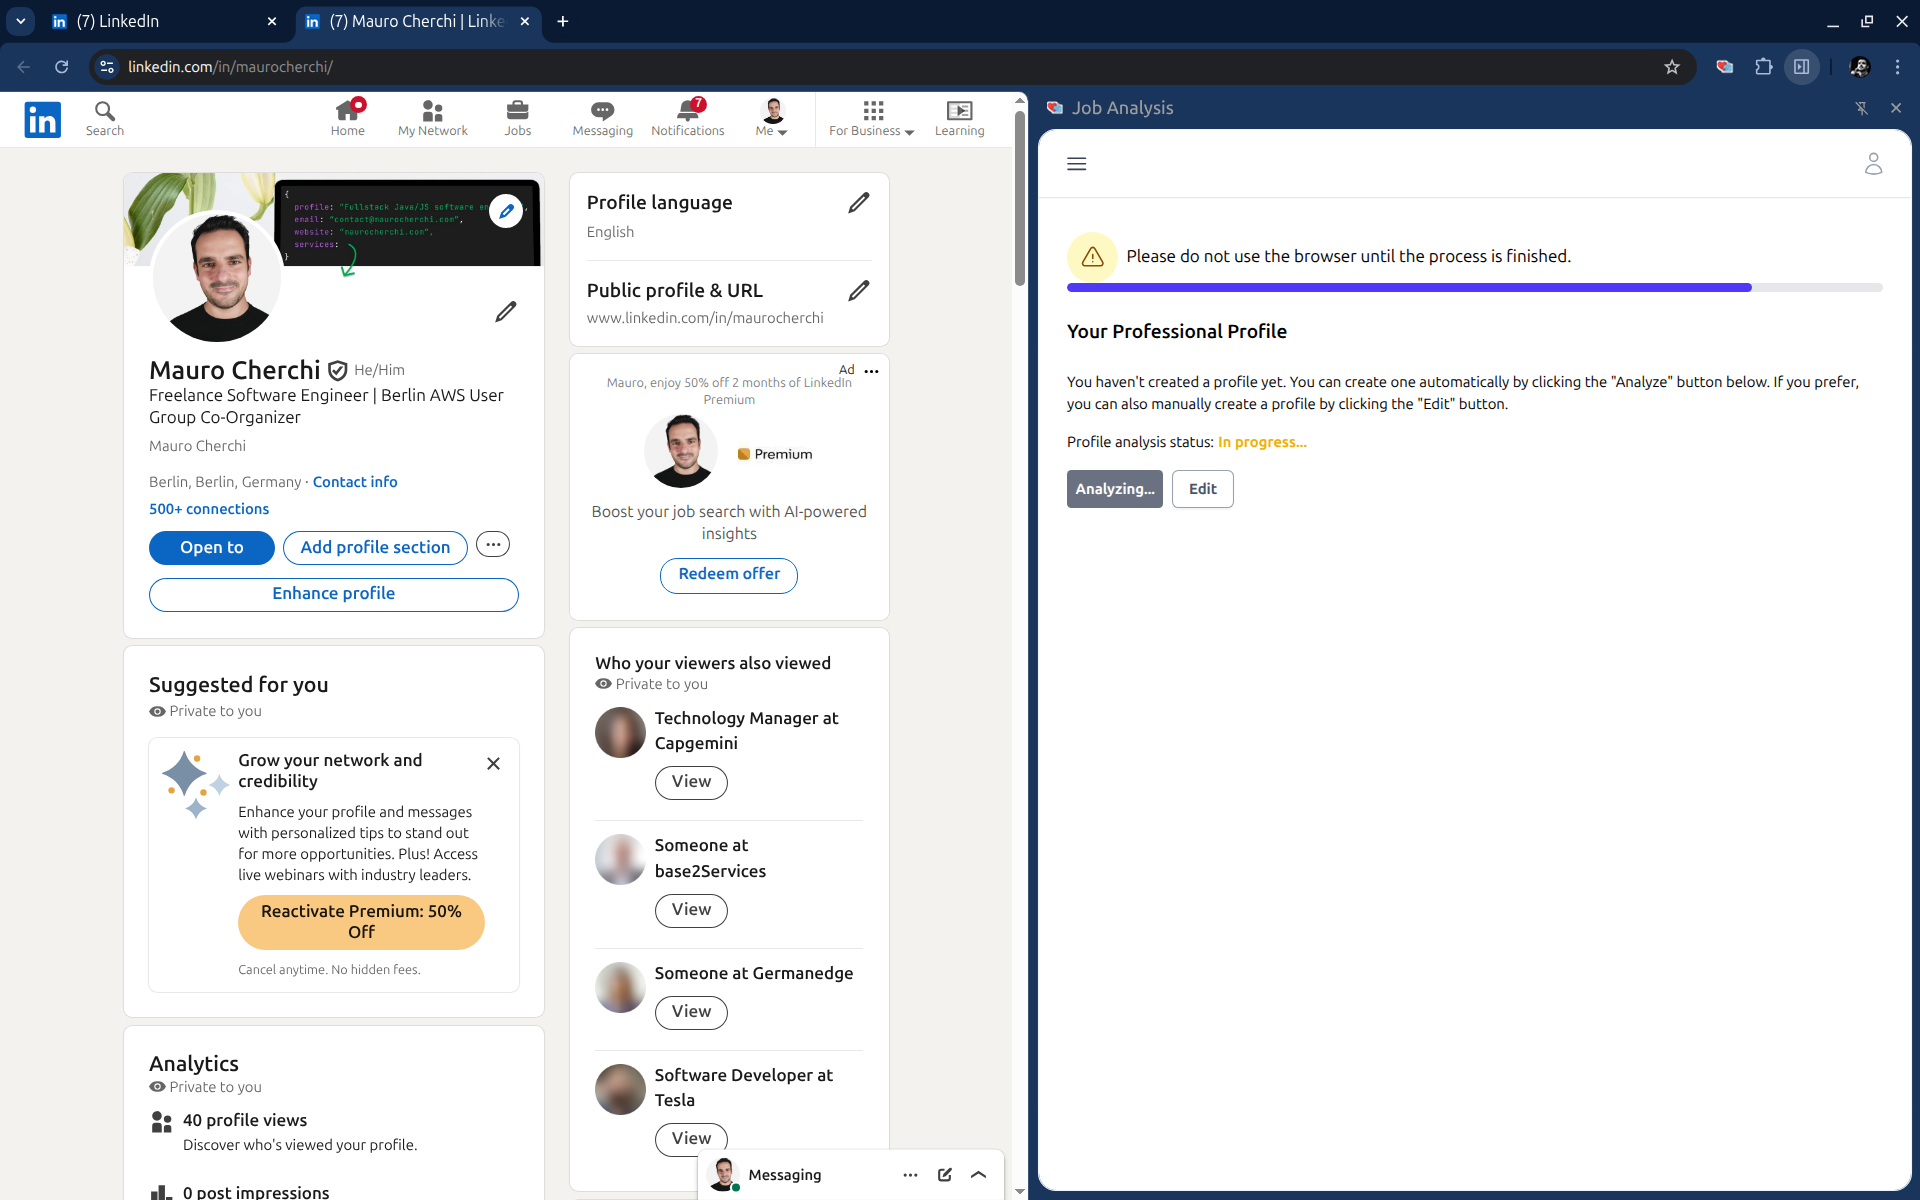This screenshot has width=1920, height=1200.
Task: Bookmark this page with star
Action: (x=1672, y=67)
